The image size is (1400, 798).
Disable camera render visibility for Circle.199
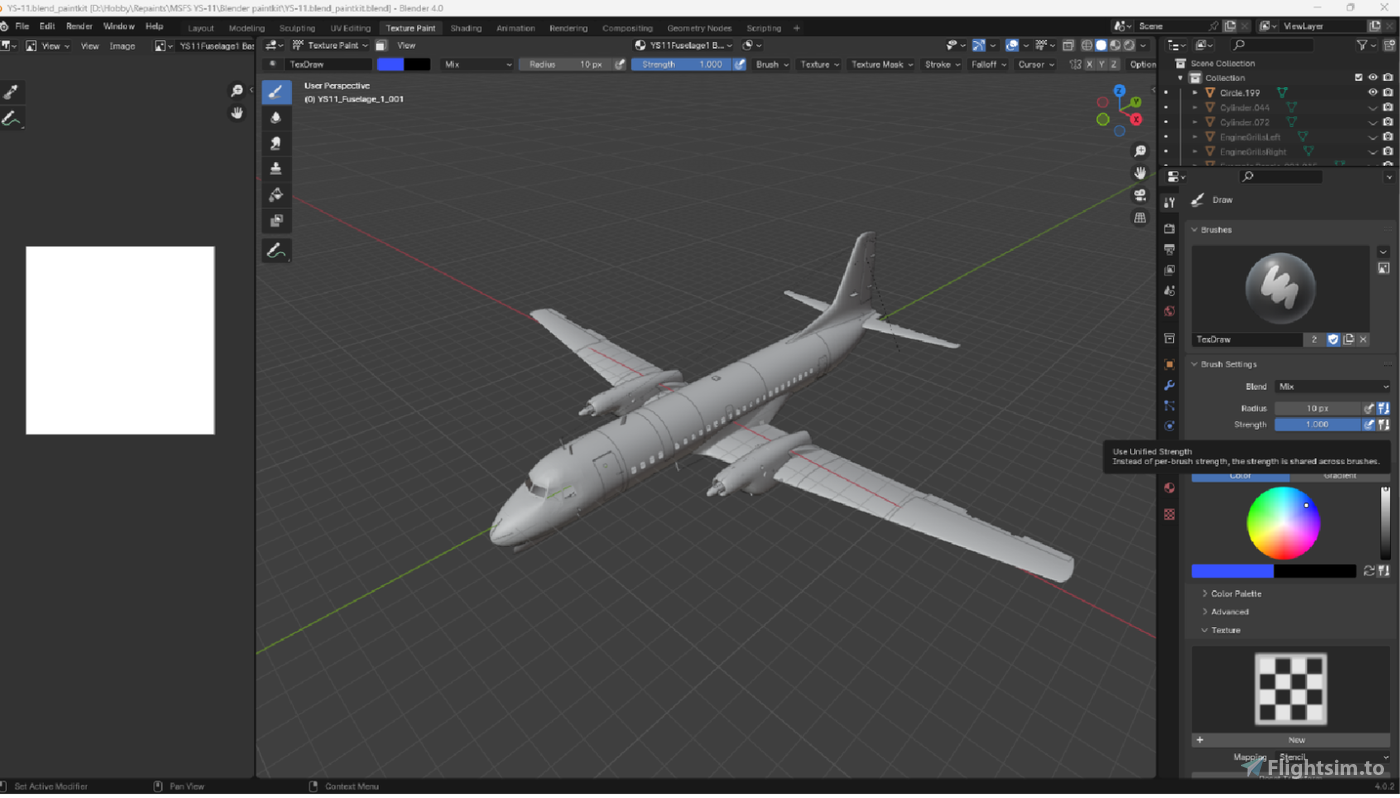(x=1387, y=91)
